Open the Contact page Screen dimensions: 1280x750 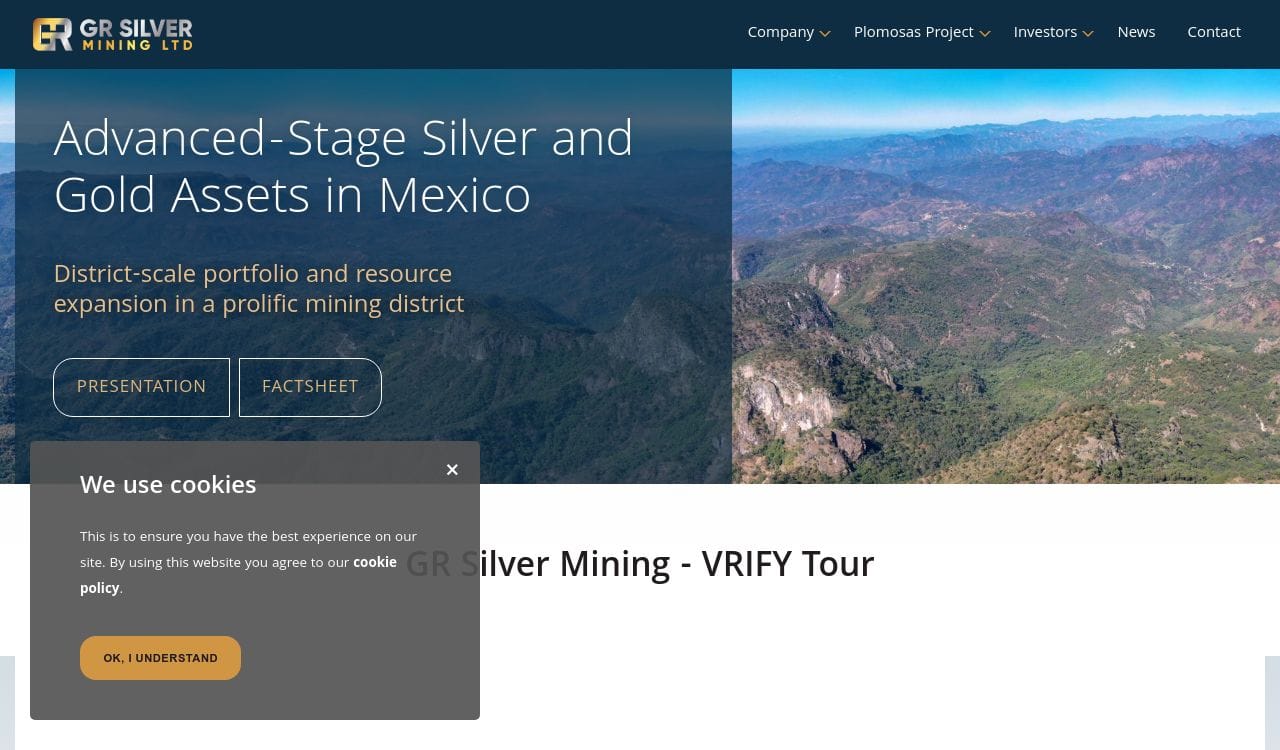1213,32
